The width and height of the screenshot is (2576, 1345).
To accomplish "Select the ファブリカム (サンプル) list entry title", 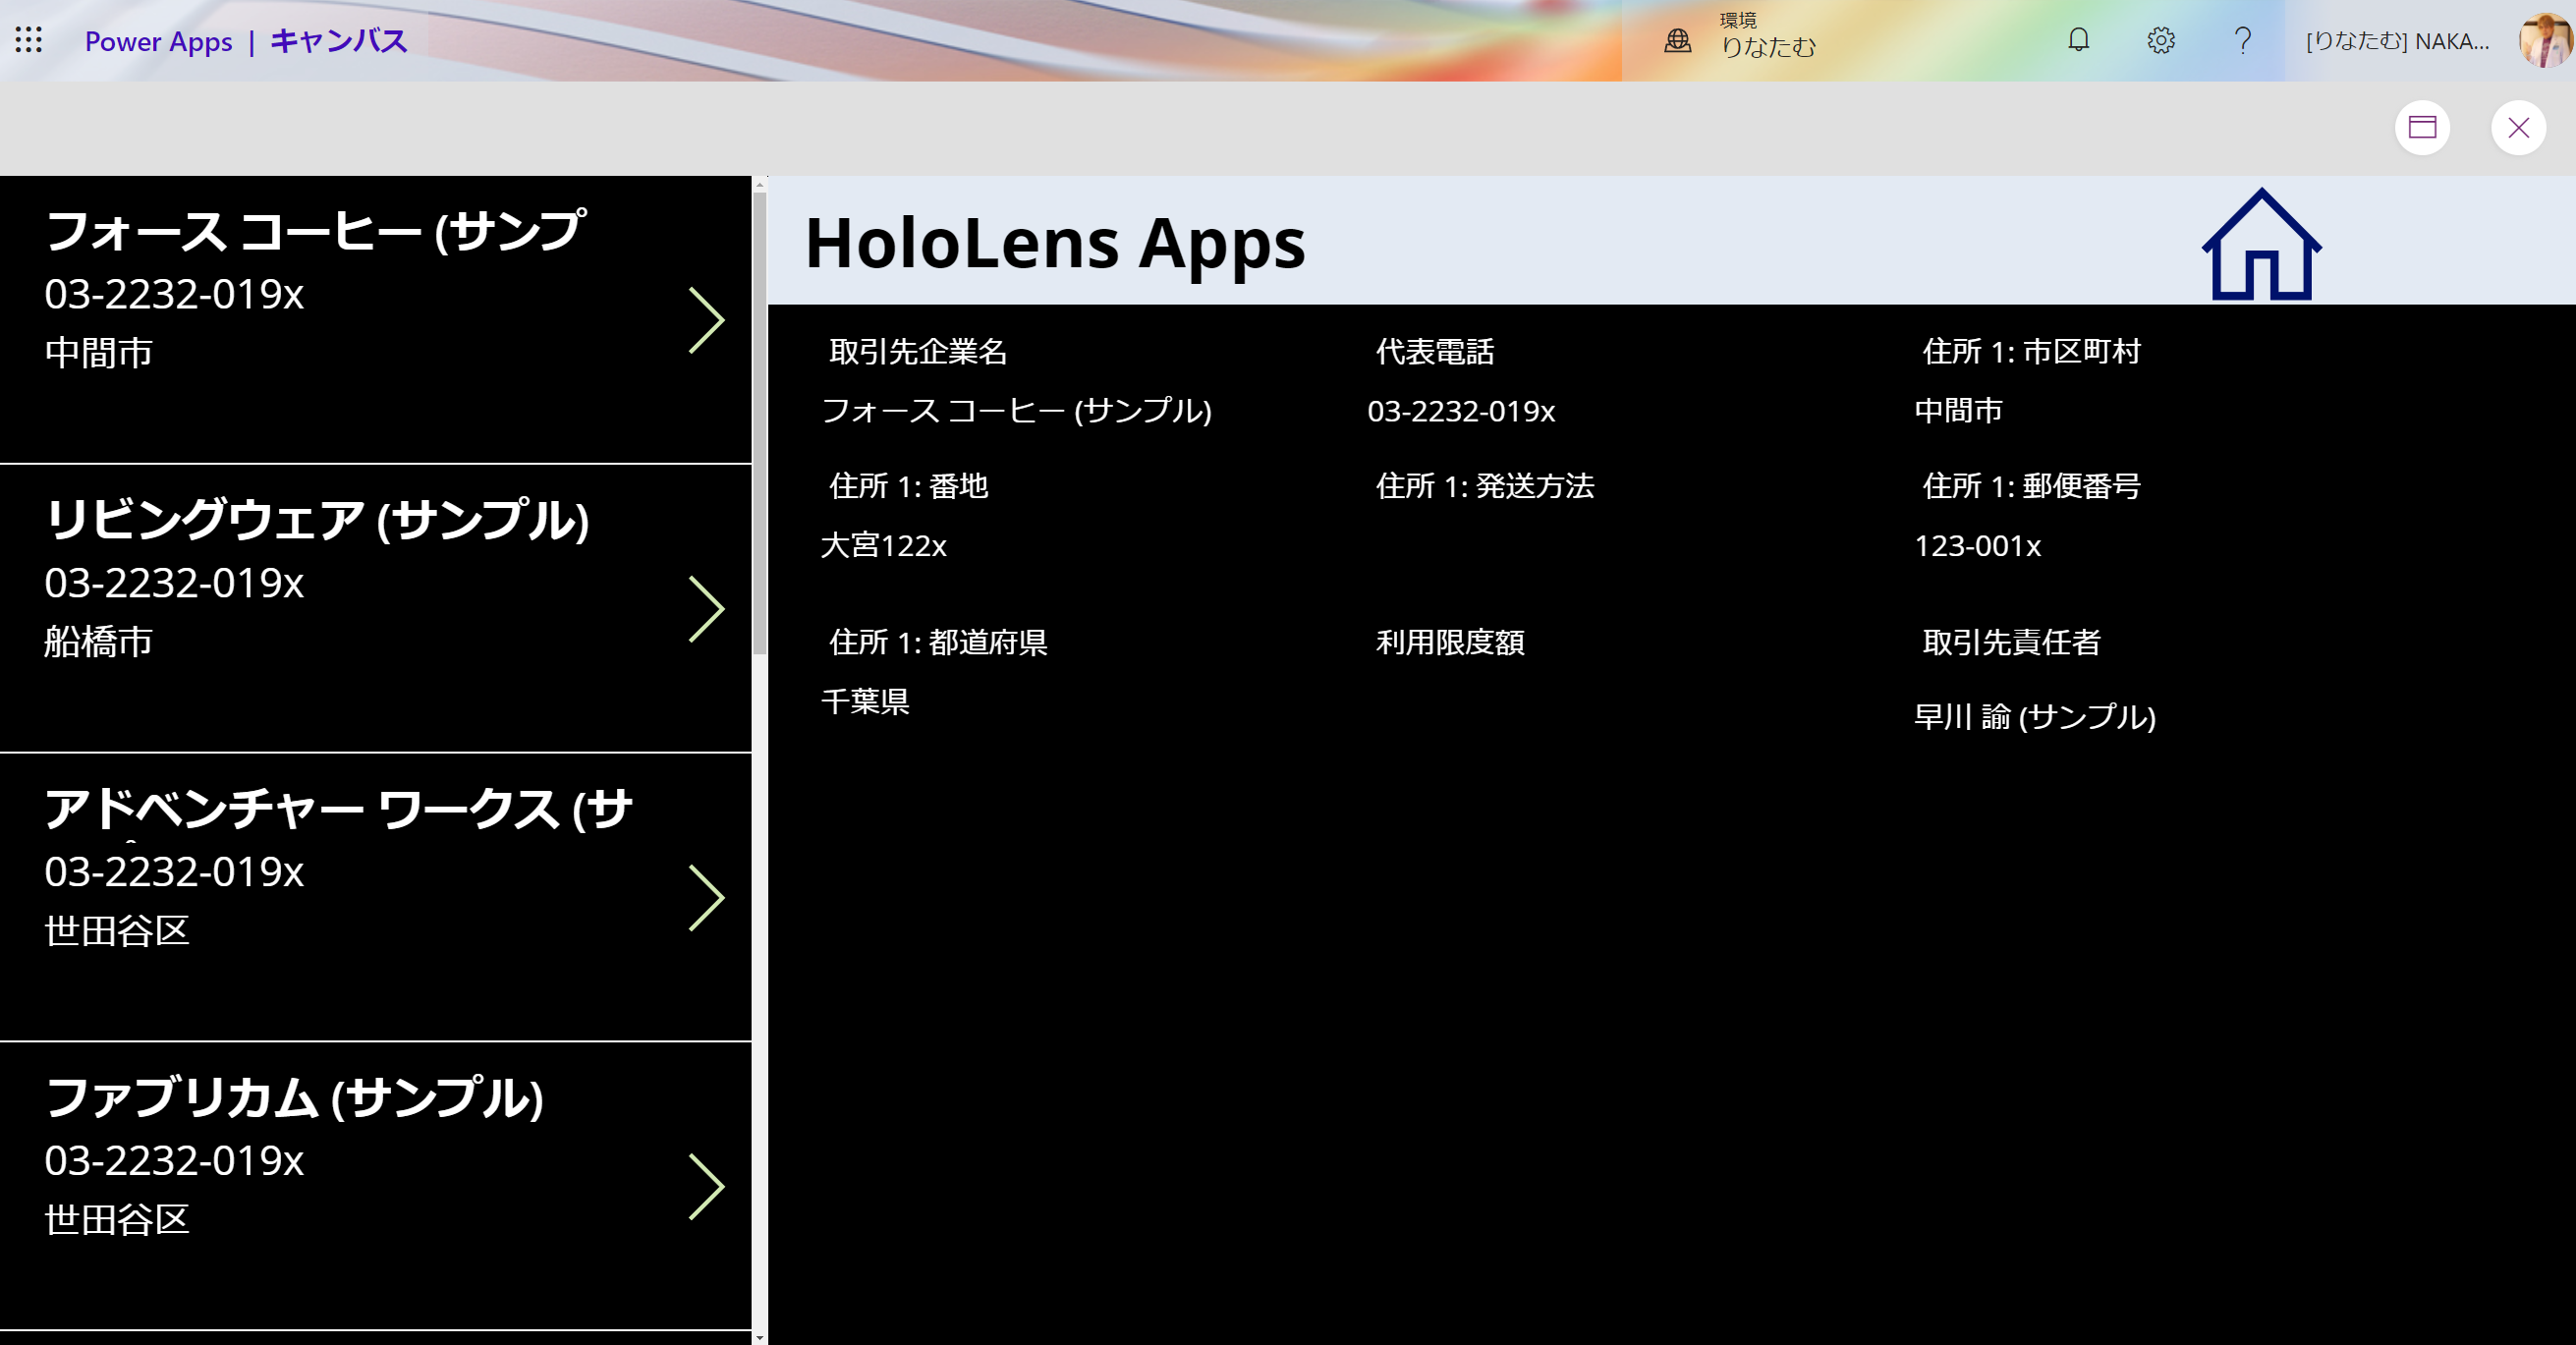I will (294, 1099).
